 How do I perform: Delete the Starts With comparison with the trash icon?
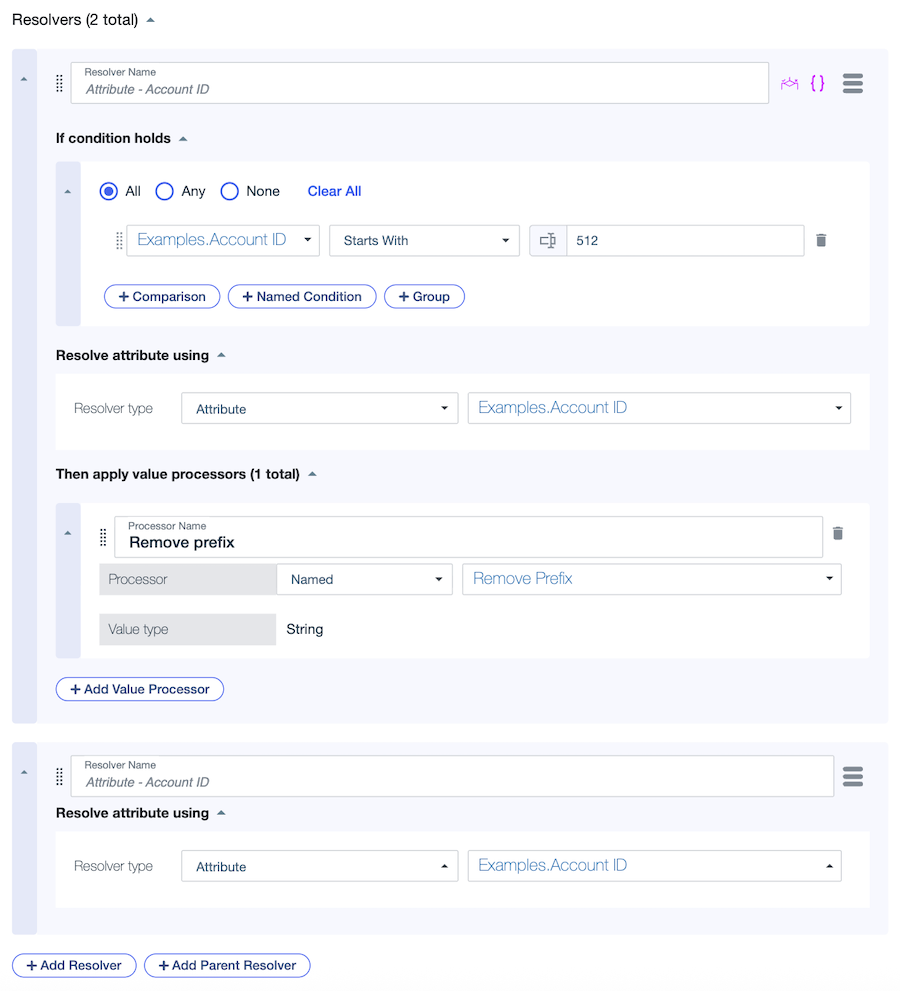821,240
